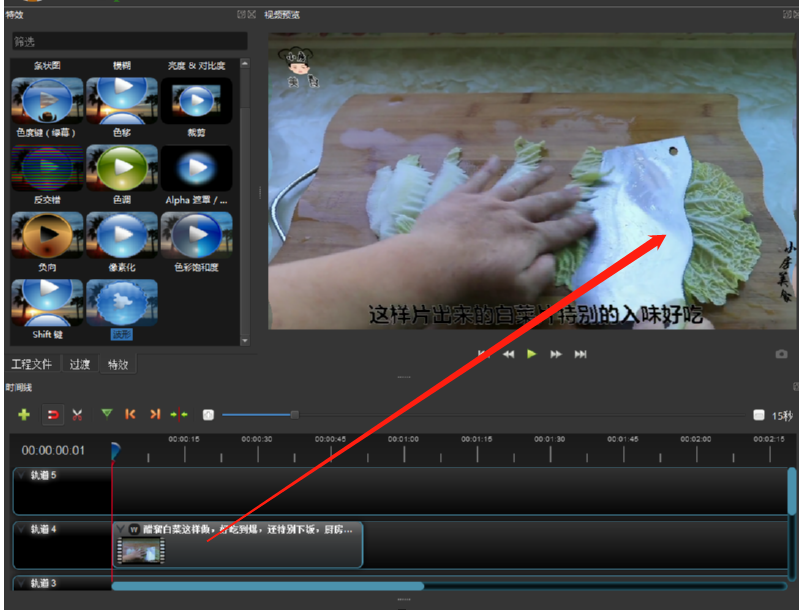Click the 00:00:30 ruler mark
This screenshot has width=799, height=610.
pyautogui.click(x=257, y=439)
